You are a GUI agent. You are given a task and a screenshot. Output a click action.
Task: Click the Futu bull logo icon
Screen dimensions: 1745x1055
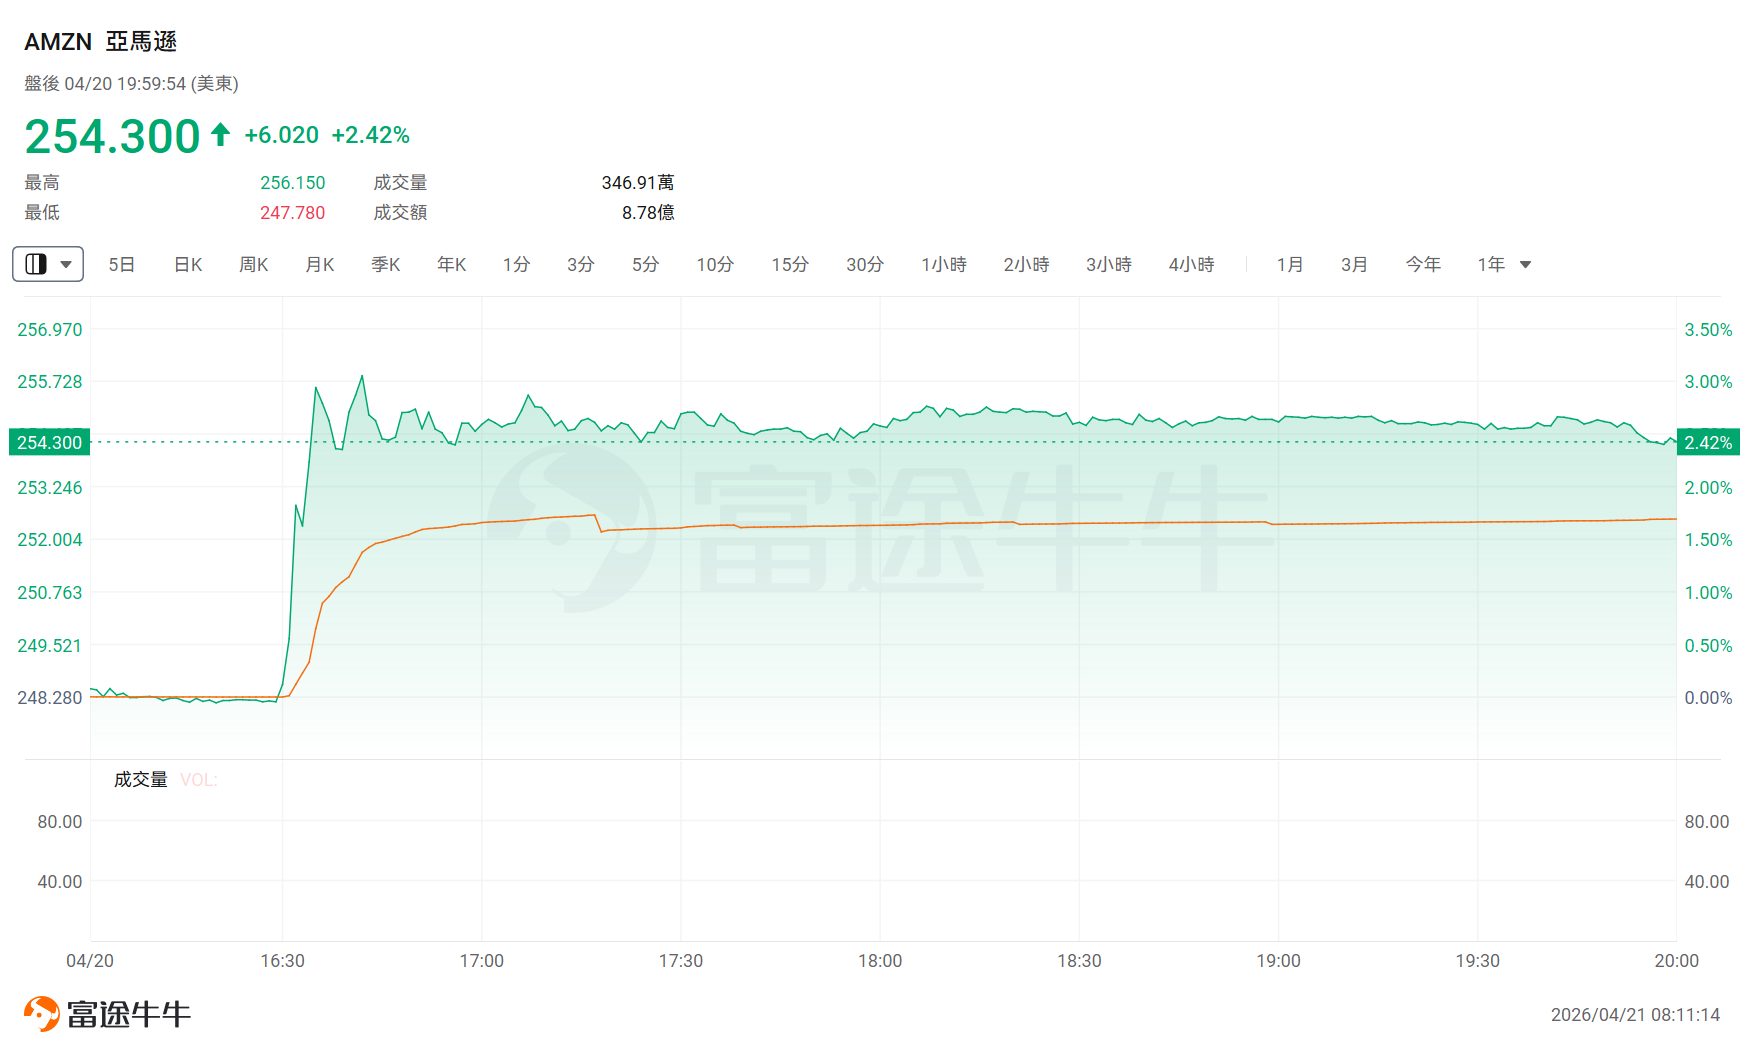pos(42,1014)
